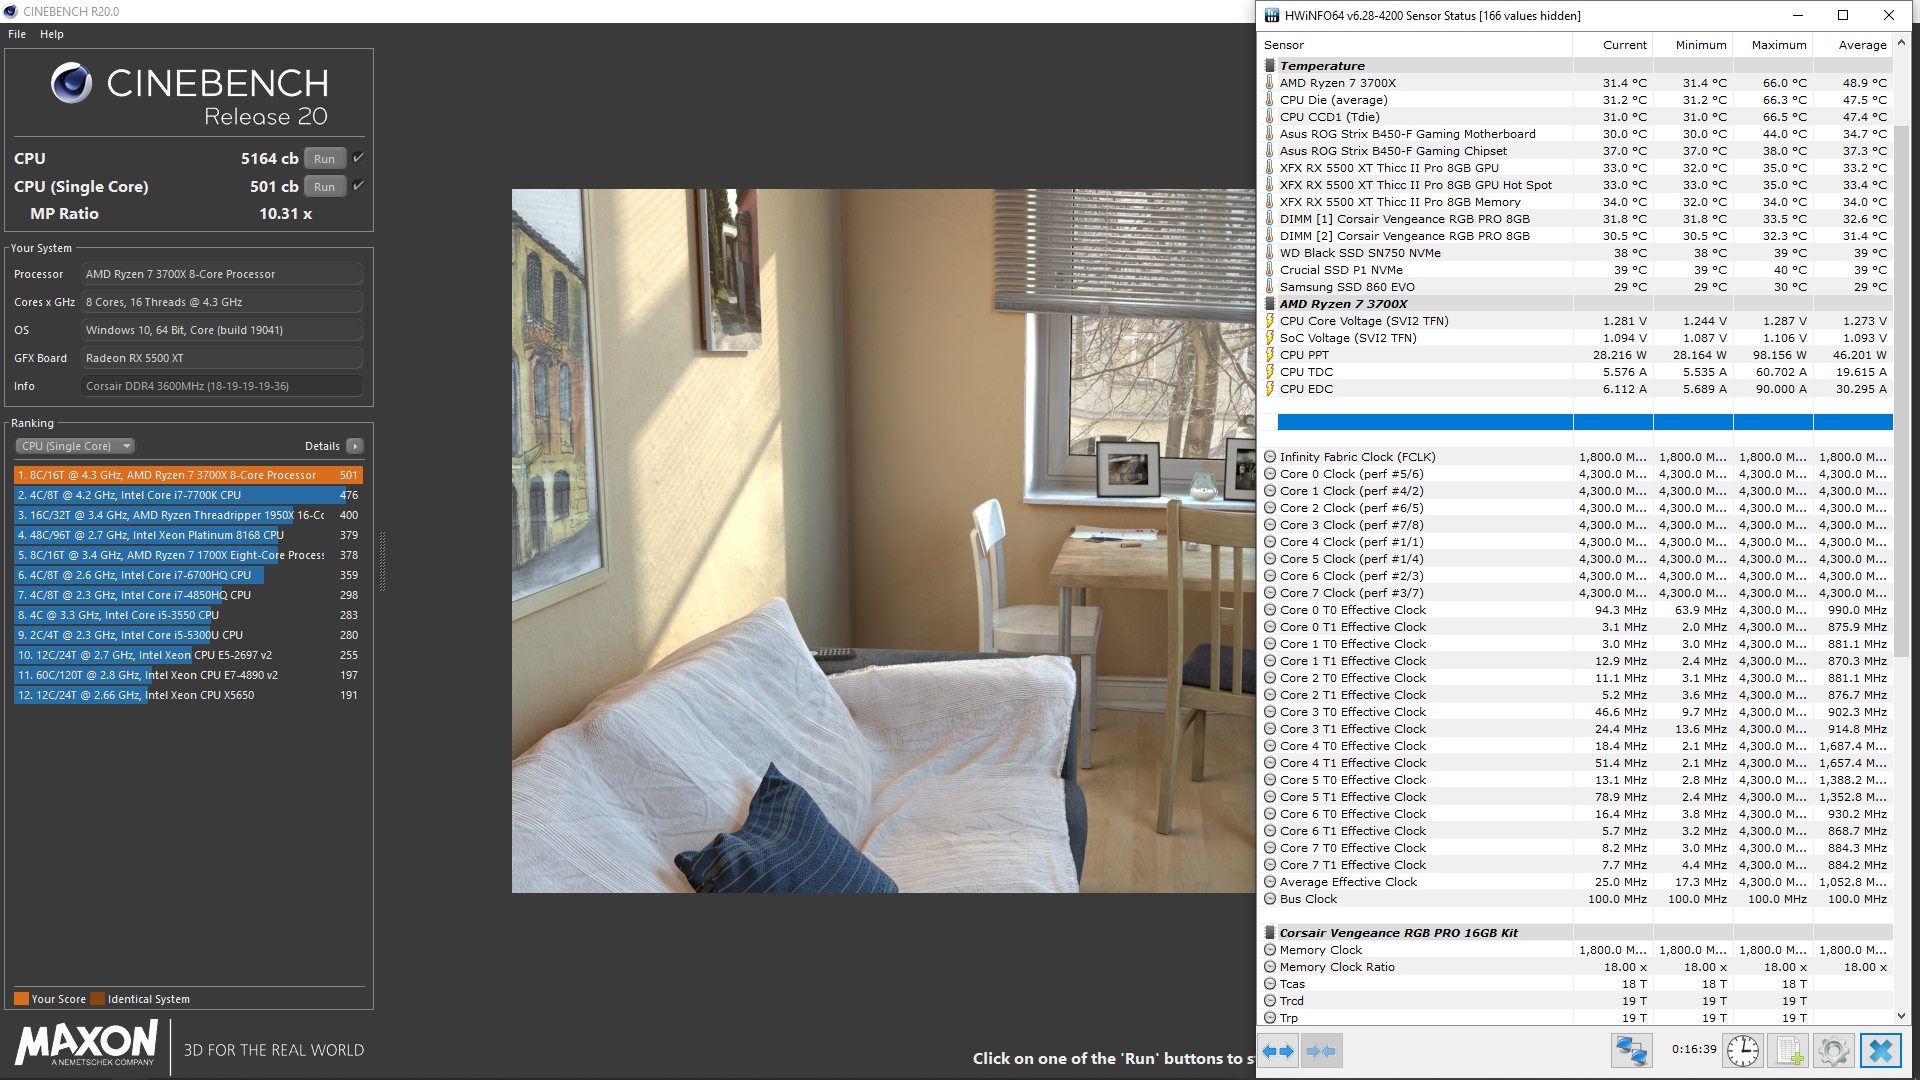This screenshot has width=1920, height=1080.
Task: Start sensor logging with the sheet icon
Action: click(1788, 1051)
